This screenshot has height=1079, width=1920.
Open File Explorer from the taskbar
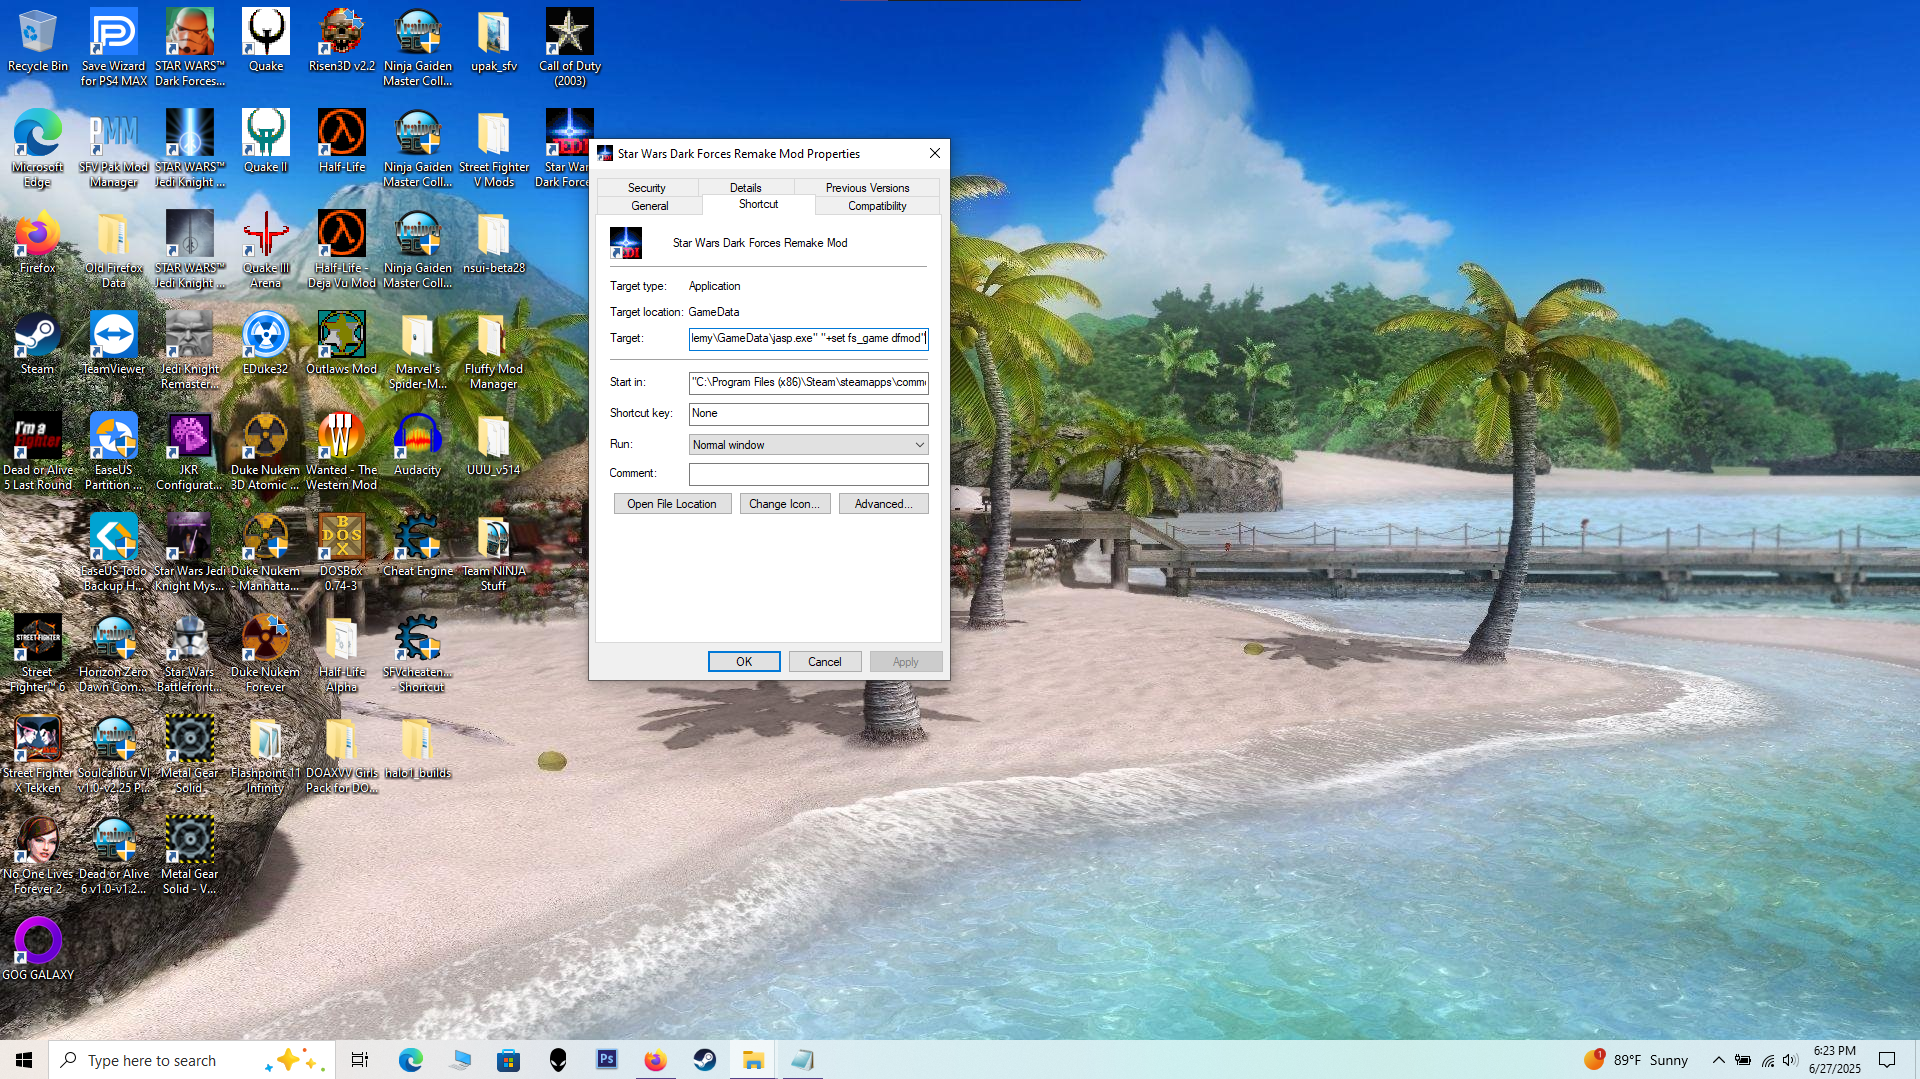(x=754, y=1060)
